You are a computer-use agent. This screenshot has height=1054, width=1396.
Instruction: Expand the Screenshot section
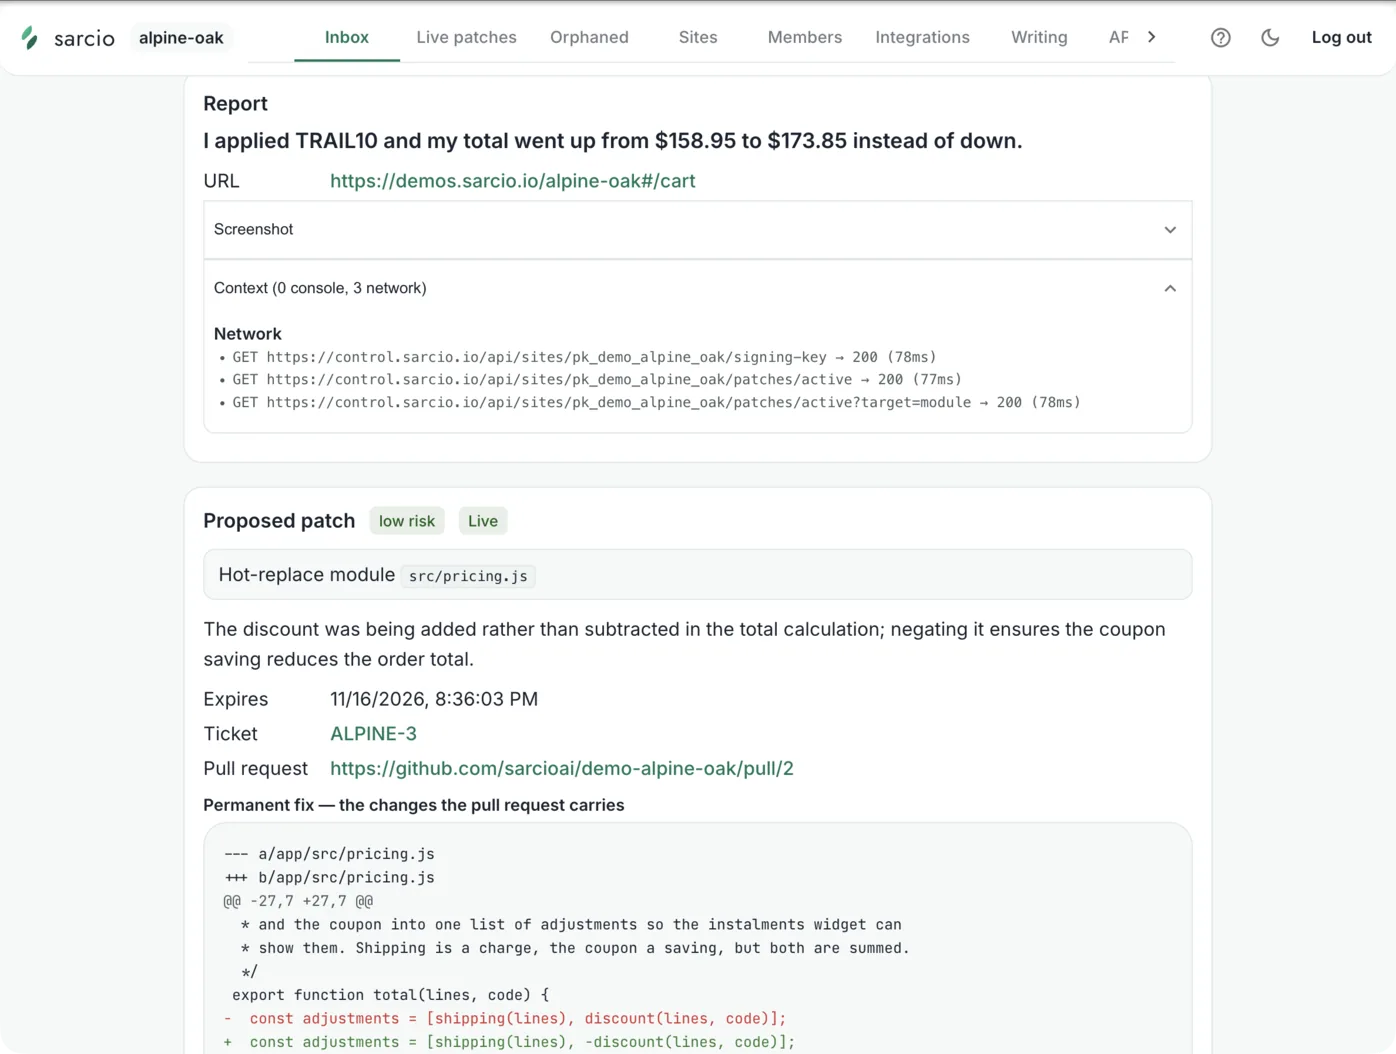[x=698, y=230]
